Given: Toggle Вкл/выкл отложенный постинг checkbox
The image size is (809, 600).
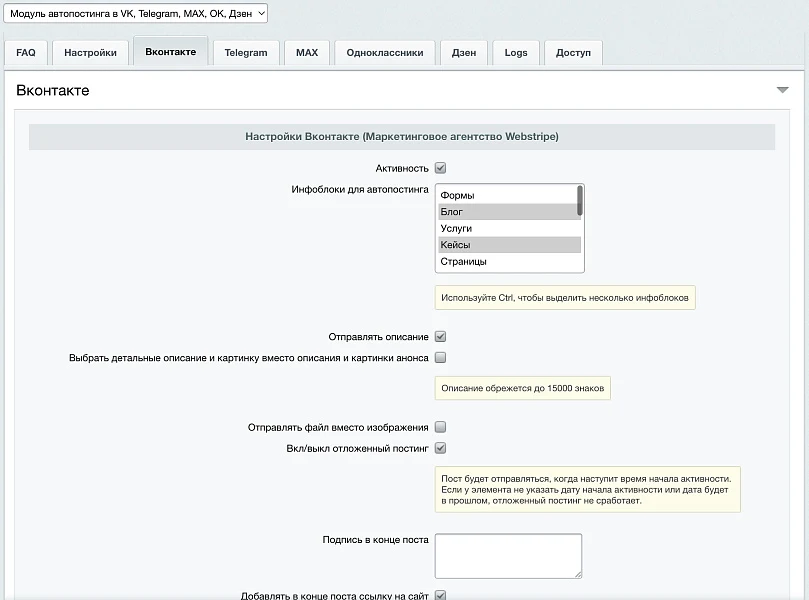Looking at the screenshot, I should click(441, 448).
